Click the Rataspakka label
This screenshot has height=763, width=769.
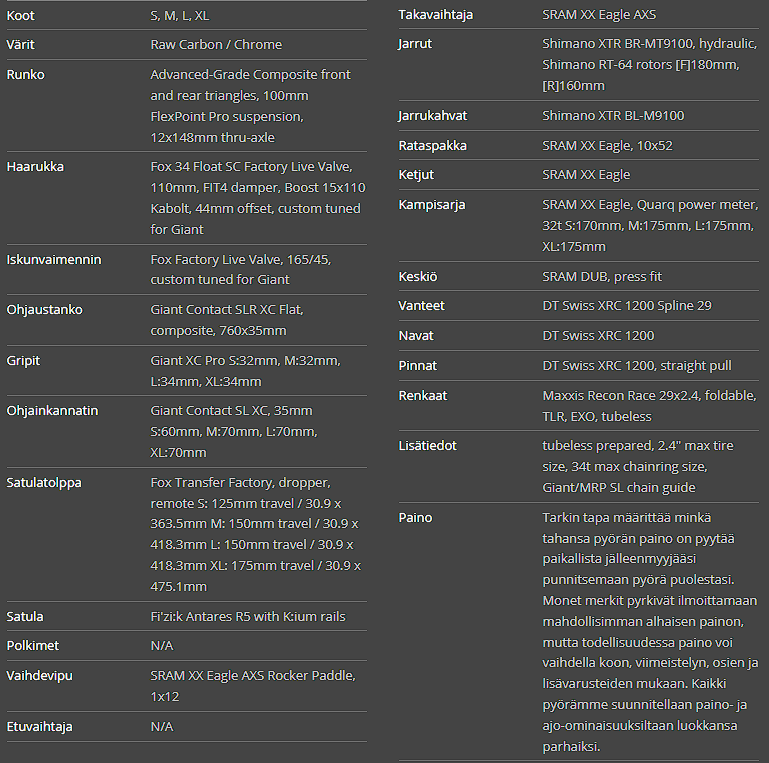point(432,146)
